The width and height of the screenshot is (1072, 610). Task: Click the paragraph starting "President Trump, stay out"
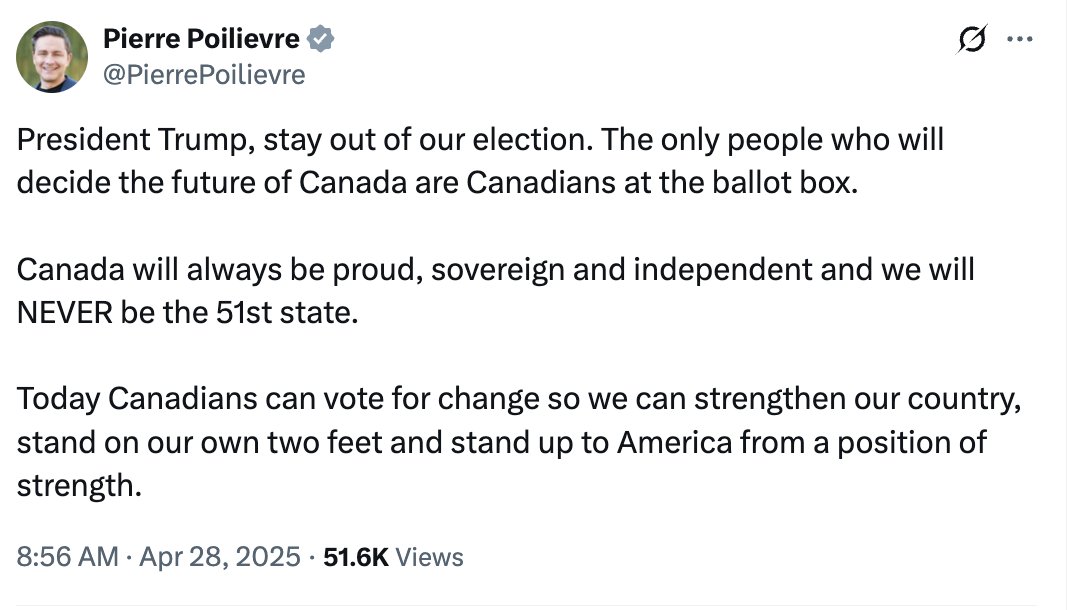(x=480, y=161)
